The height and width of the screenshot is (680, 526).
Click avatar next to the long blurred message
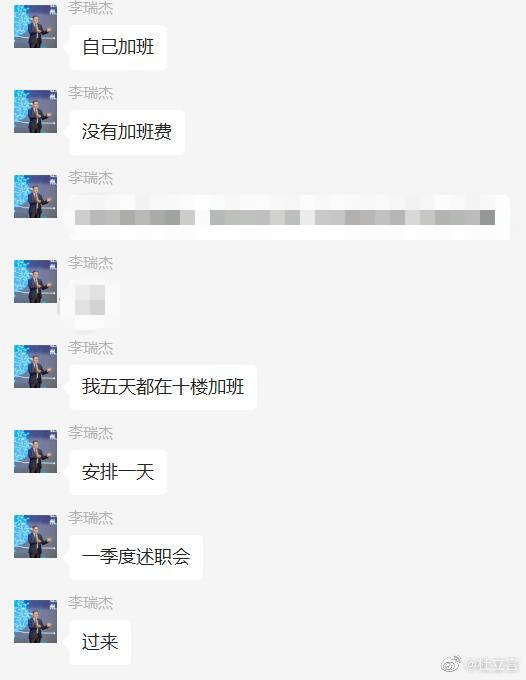(x=35, y=196)
